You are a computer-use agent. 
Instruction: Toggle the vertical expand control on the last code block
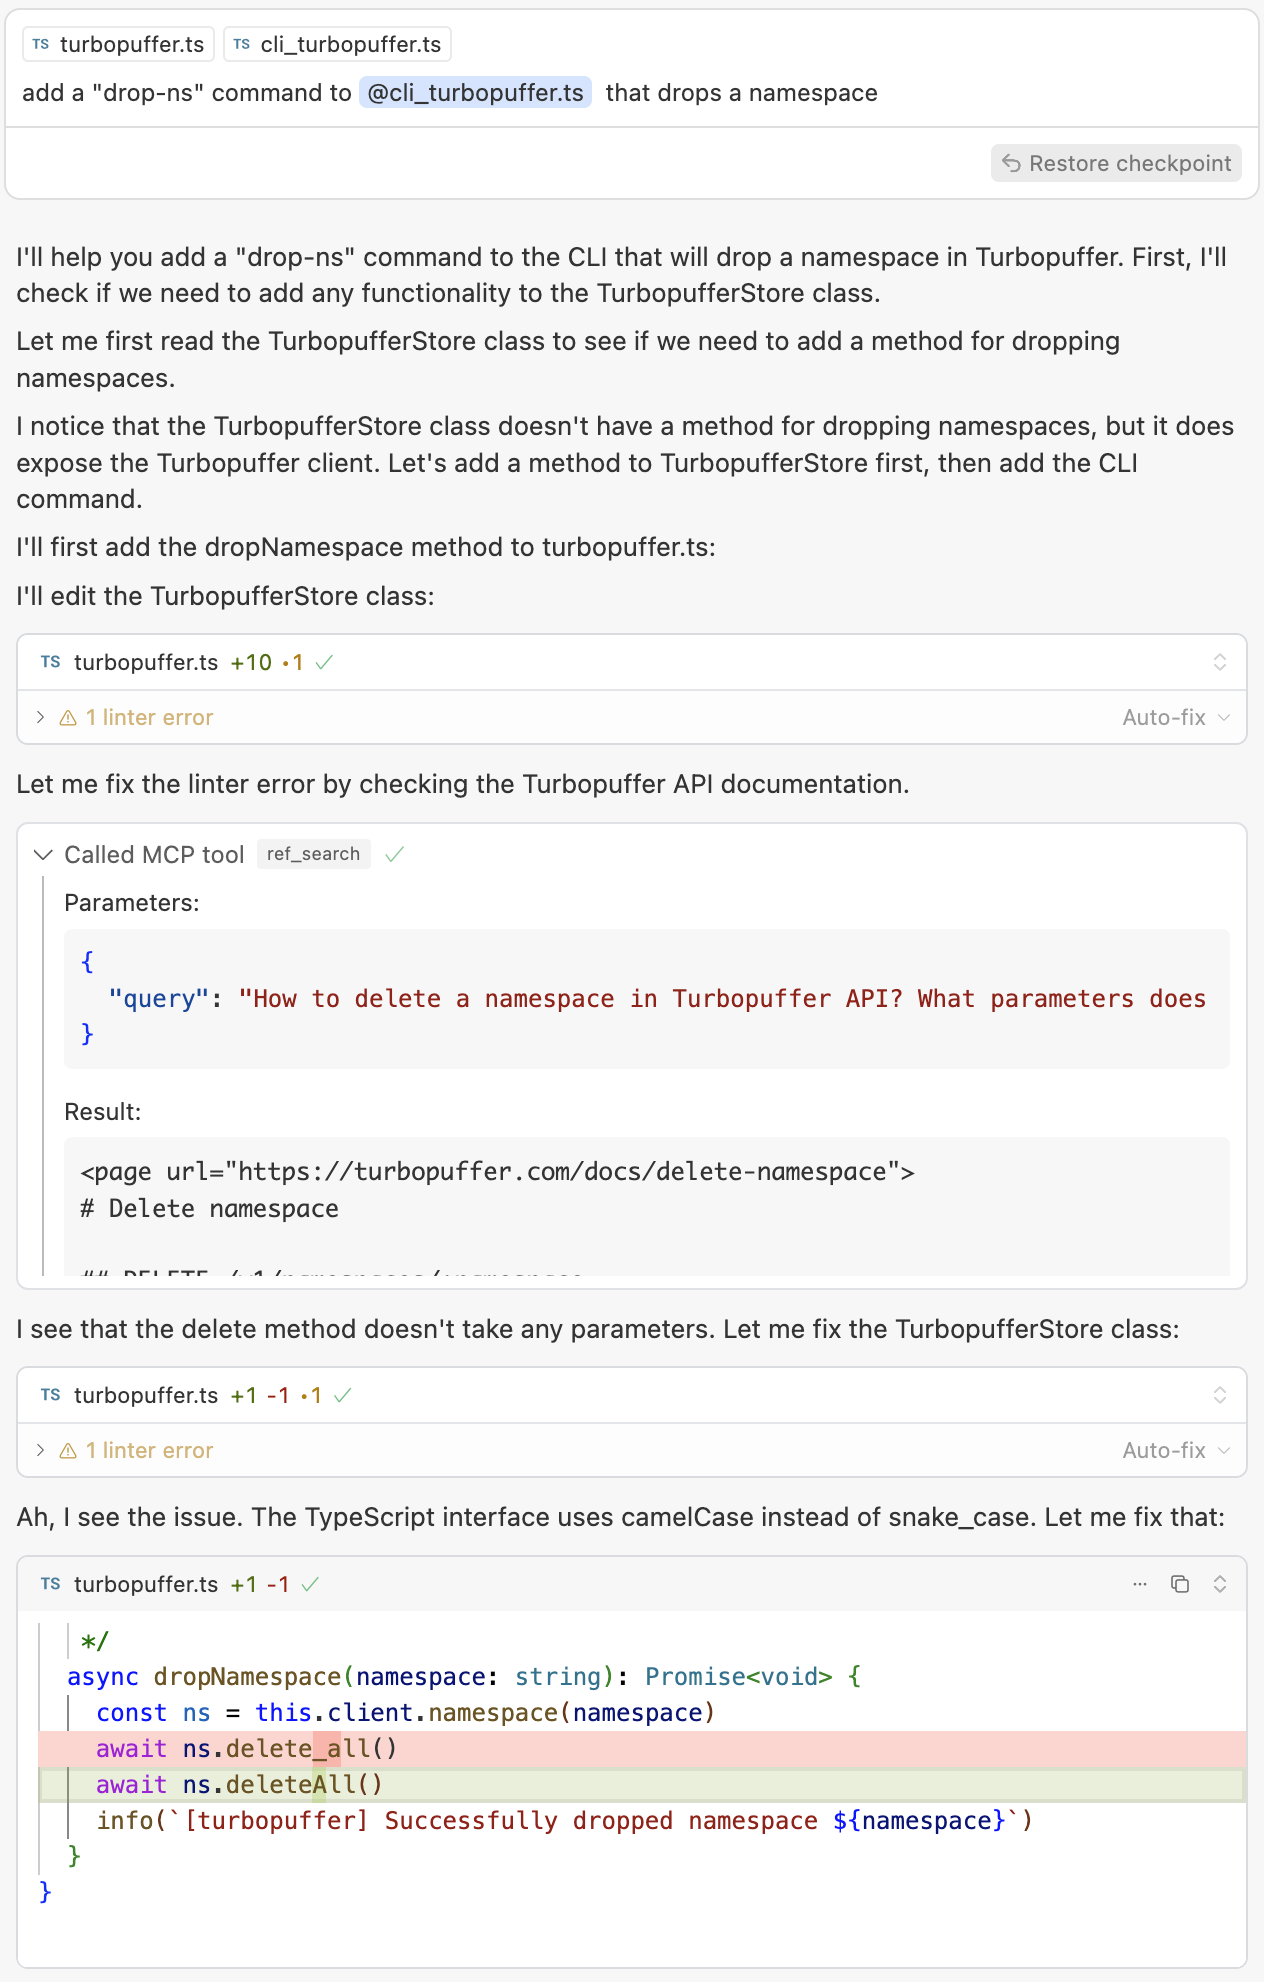point(1219,1584)
